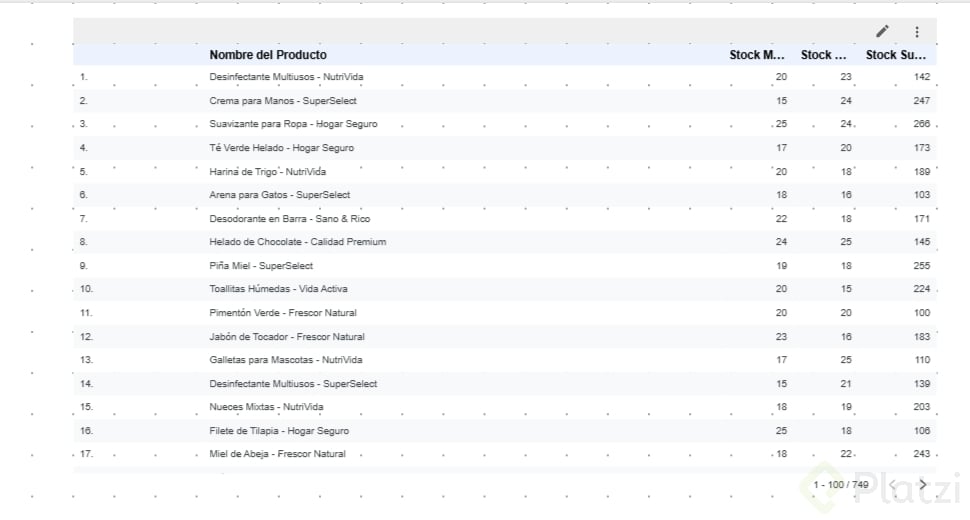Click the 1 - 100 / 749 pagination text
970x520 pixels.
[840, 485]
